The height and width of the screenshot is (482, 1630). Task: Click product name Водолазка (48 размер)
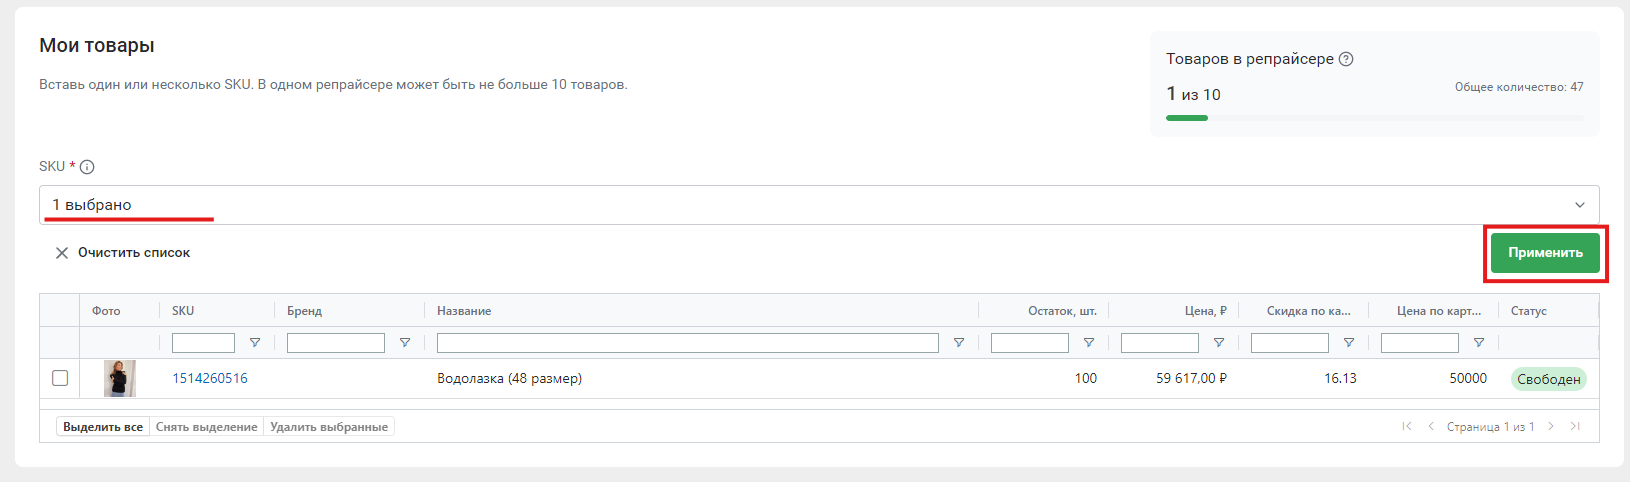click(509, 378)
